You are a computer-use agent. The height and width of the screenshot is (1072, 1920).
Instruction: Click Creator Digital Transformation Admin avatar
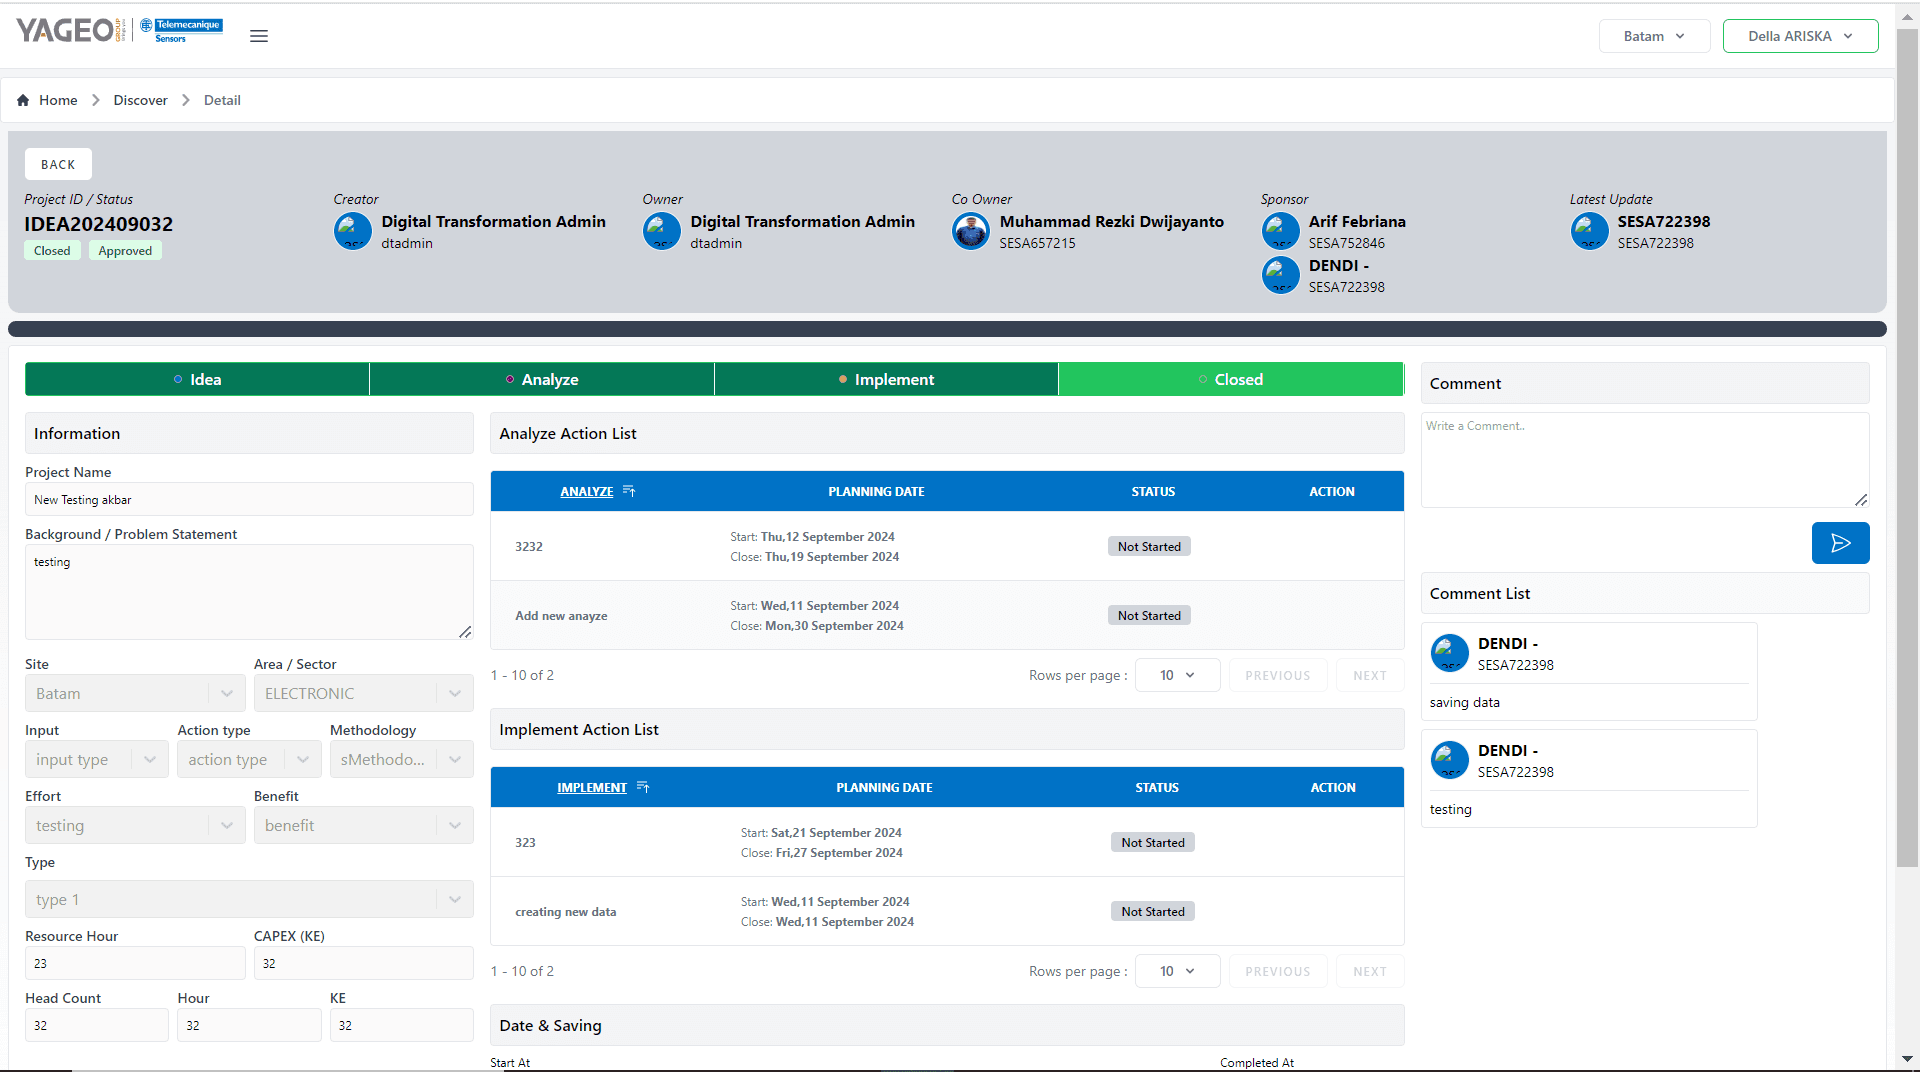point(352,231)
